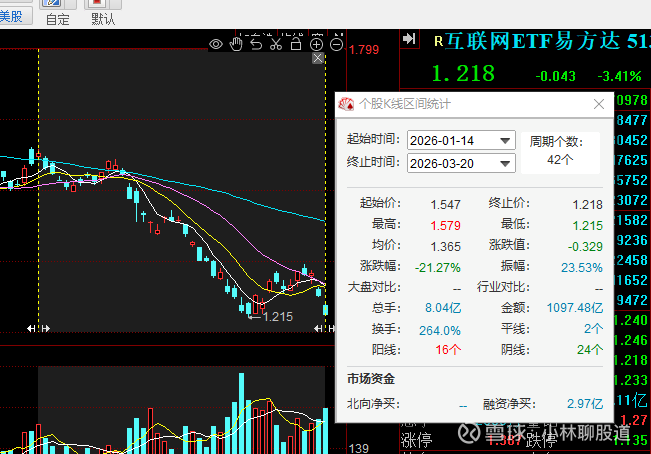The image size is (651, 454).
Task: Click the left range boundary handle arrows
Action: [x=39, y=329]
